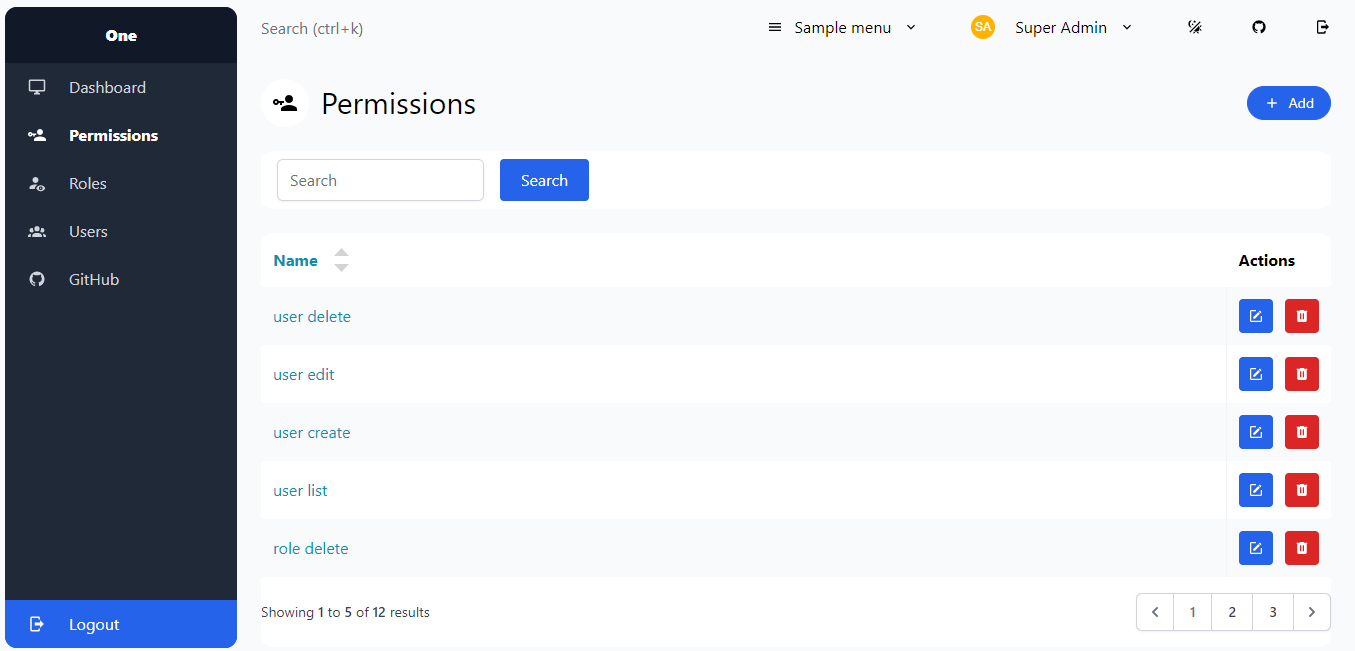Edit the 'role delete' permission

(1256, 548)
